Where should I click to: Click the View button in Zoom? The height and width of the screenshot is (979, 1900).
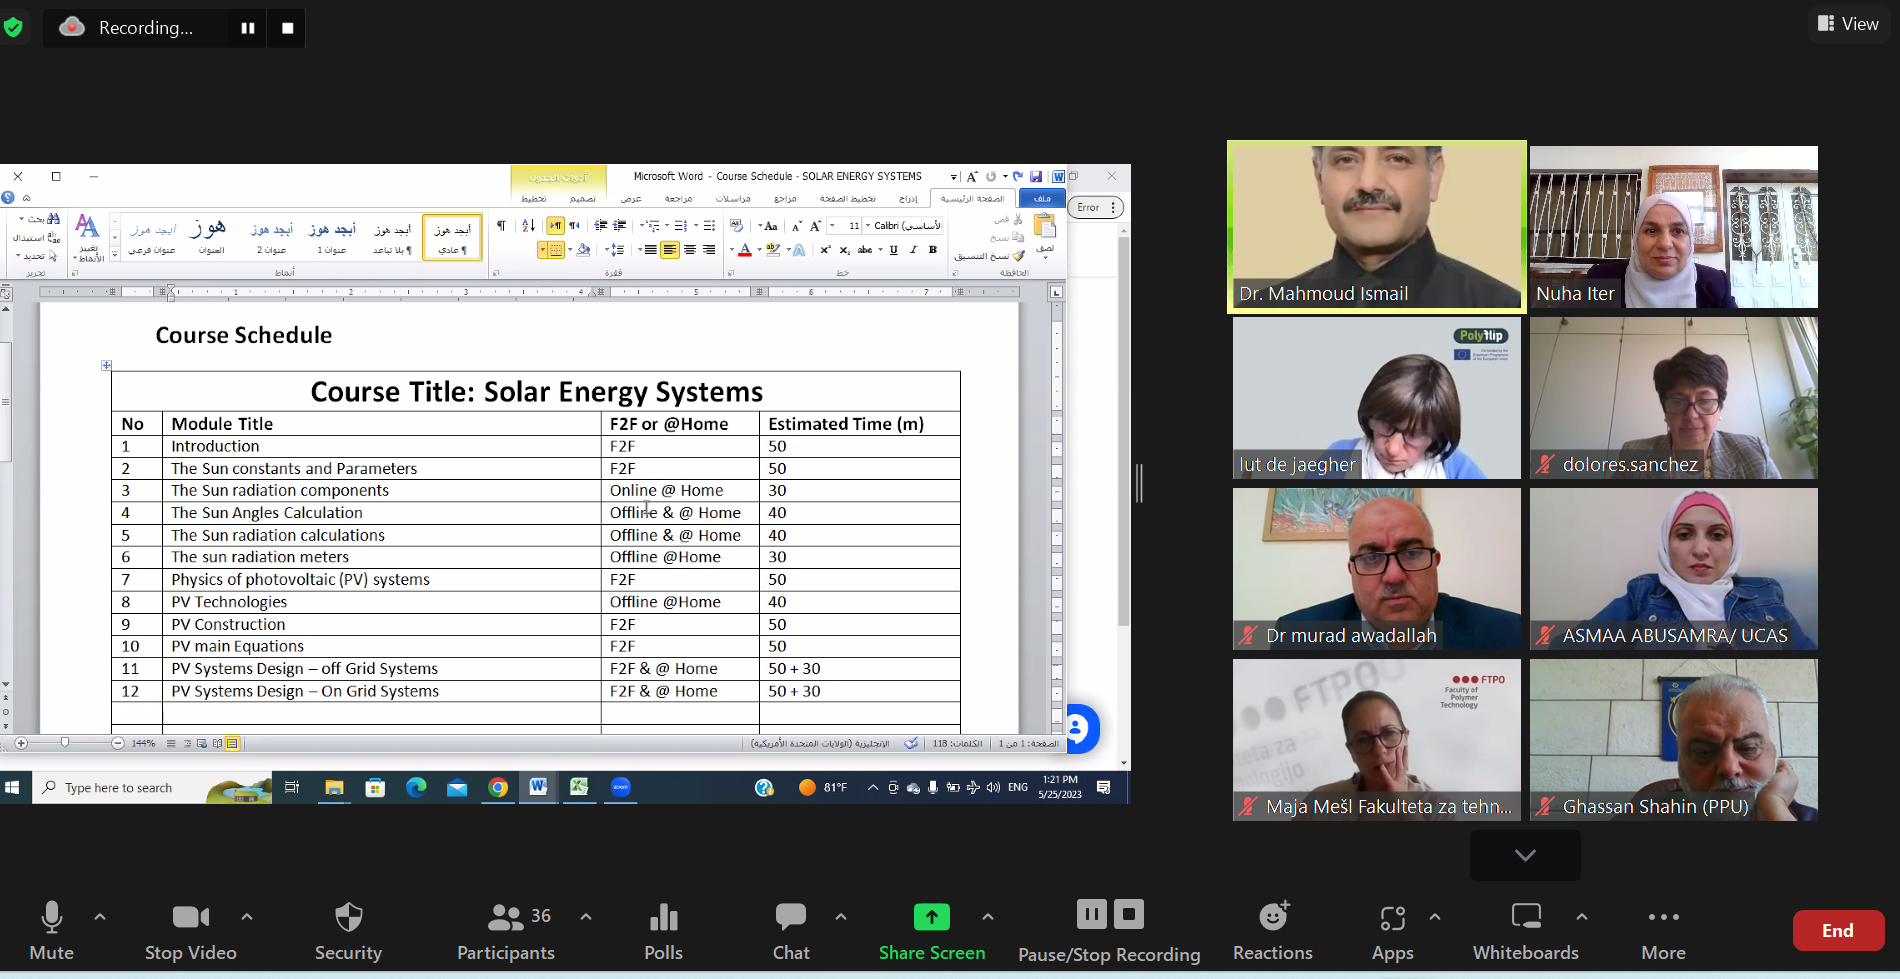tap(1848, 24)
